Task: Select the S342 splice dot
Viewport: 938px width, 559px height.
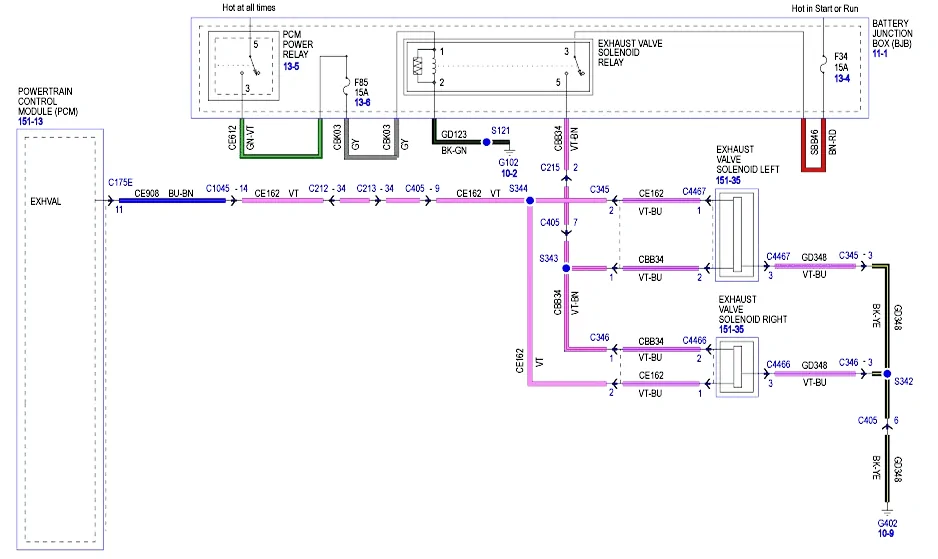Action: pyautogui.click(x=887, y=373)
